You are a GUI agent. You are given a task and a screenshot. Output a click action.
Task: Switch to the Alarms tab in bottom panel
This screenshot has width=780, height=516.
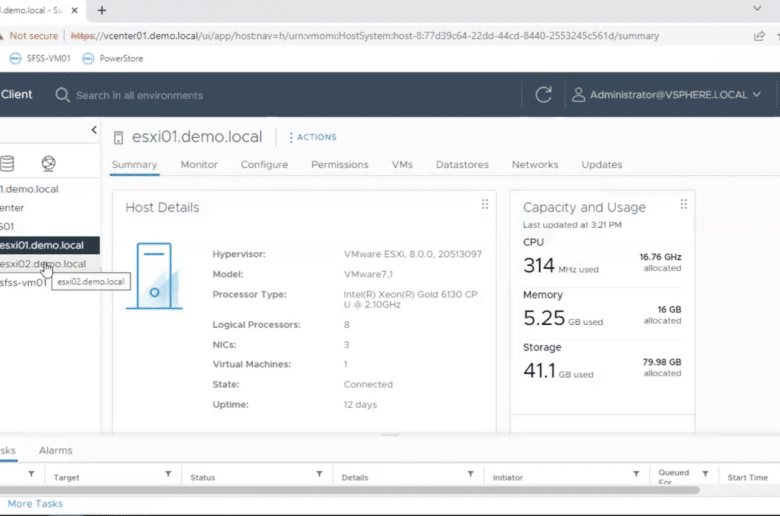56,450
